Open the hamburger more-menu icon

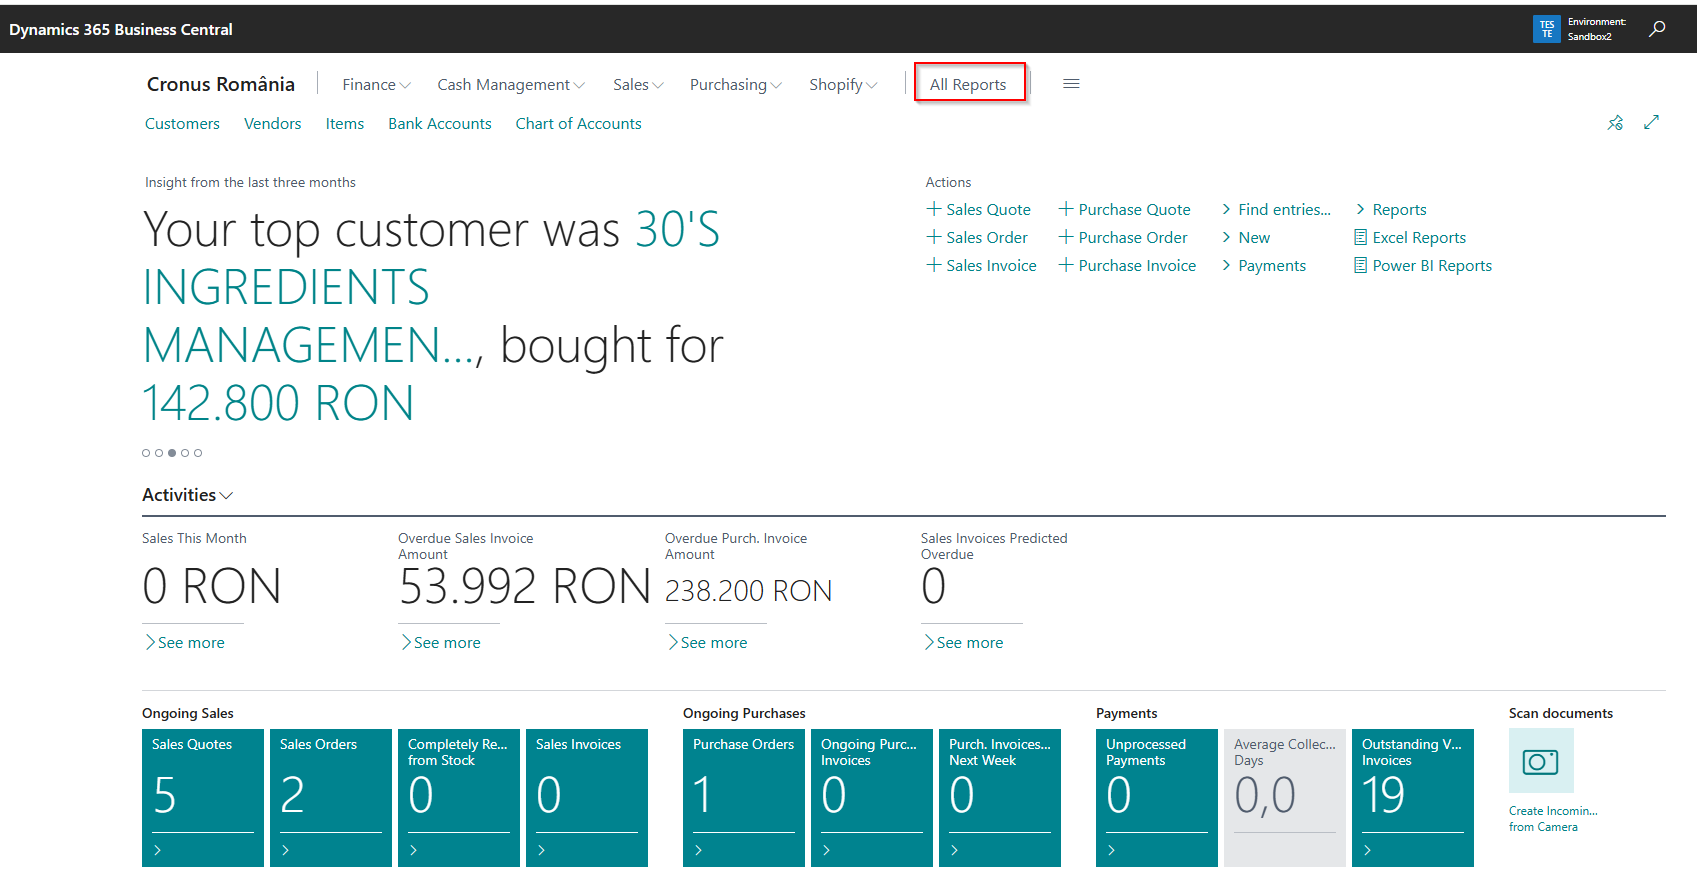1071,84
